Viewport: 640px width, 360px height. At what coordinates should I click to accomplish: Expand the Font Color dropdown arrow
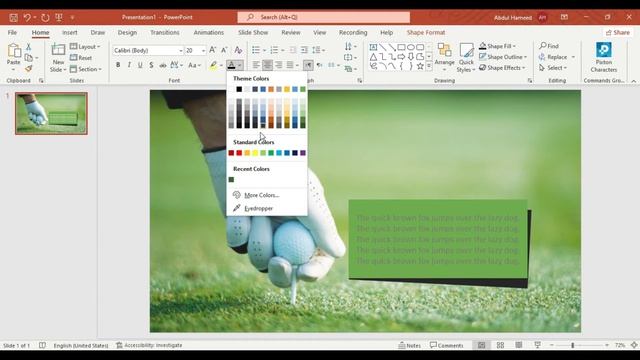(x=240, y=65)
